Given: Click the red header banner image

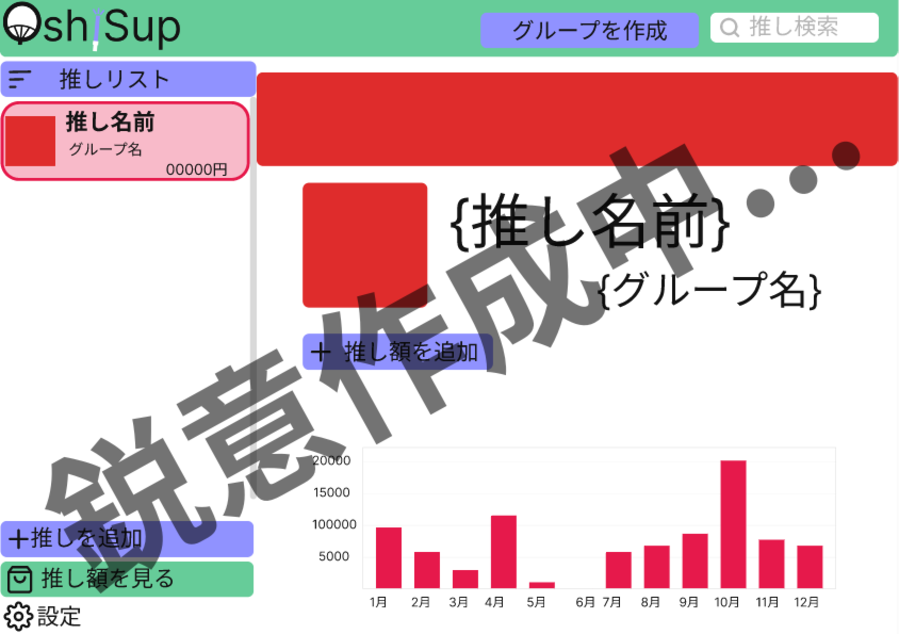Looking at the screenshot, I should (x=577, y=119).
